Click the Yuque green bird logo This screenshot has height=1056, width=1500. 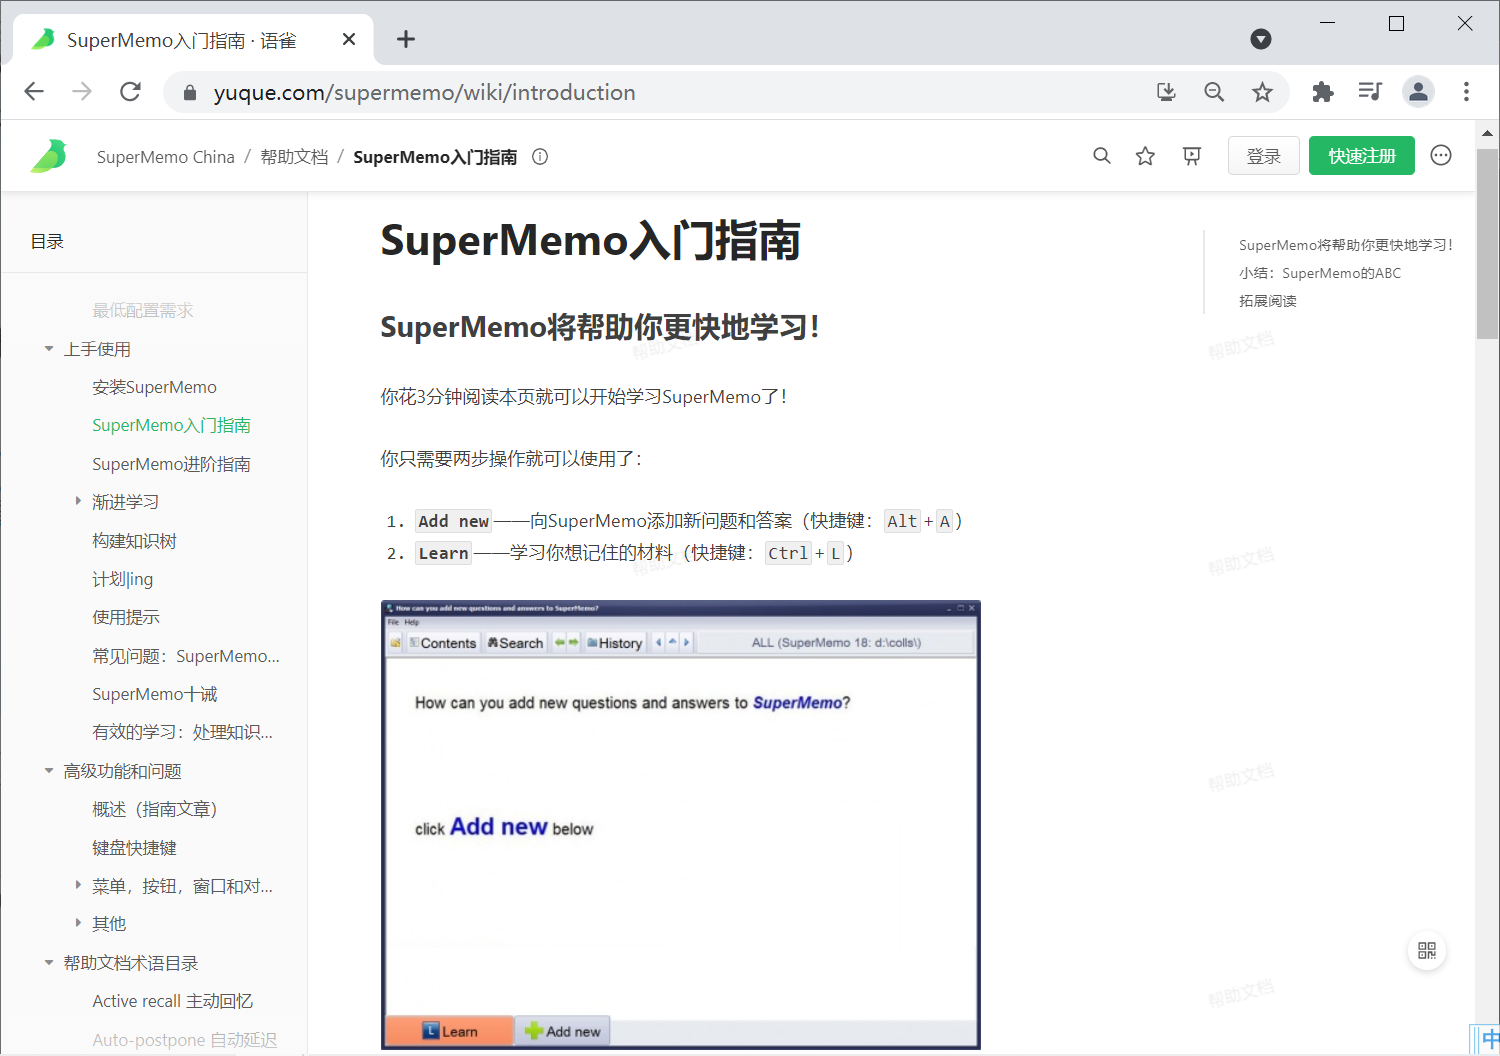coord(48,156)
